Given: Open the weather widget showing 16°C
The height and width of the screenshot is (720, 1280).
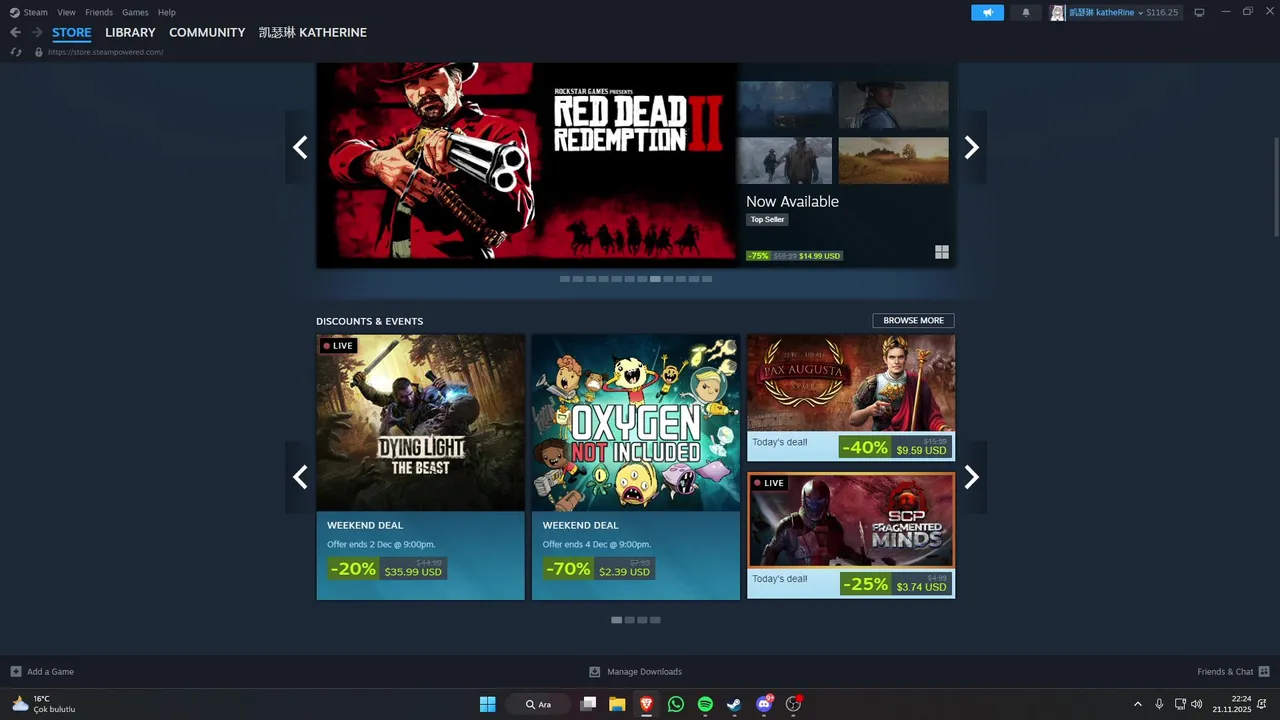Looking at the screenshot, I should [x=43, y=704].
